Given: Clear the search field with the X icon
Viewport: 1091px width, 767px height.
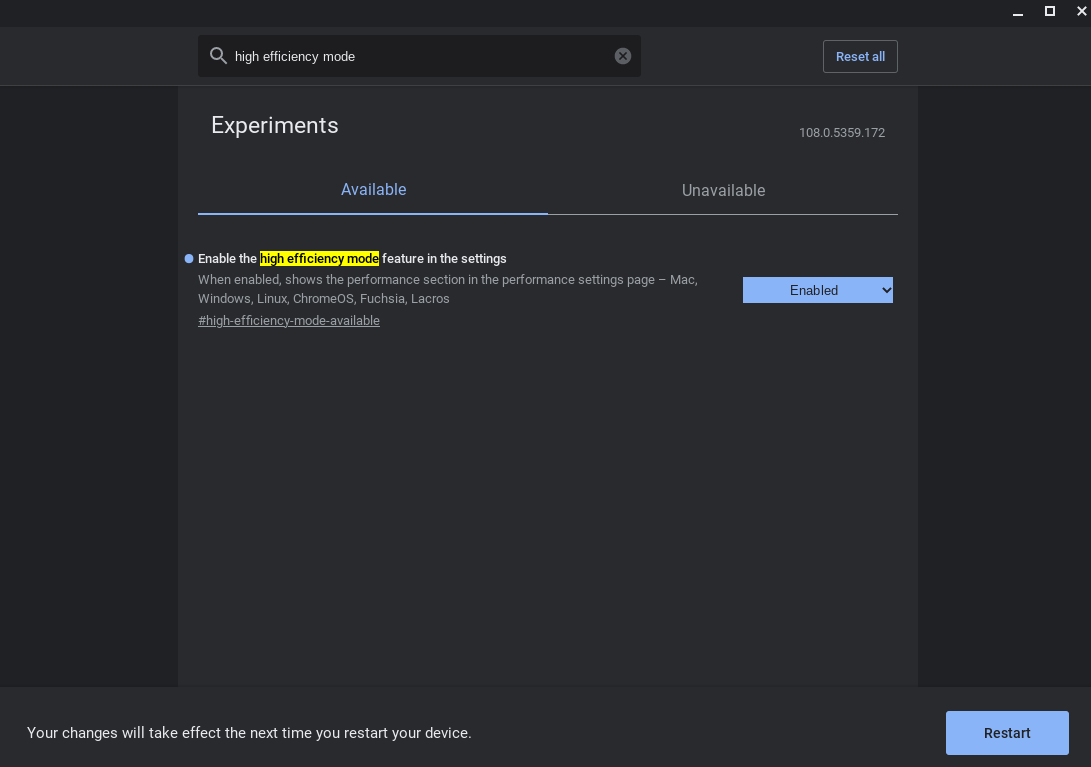Looking at the screenshot, I should click(623, 56).
